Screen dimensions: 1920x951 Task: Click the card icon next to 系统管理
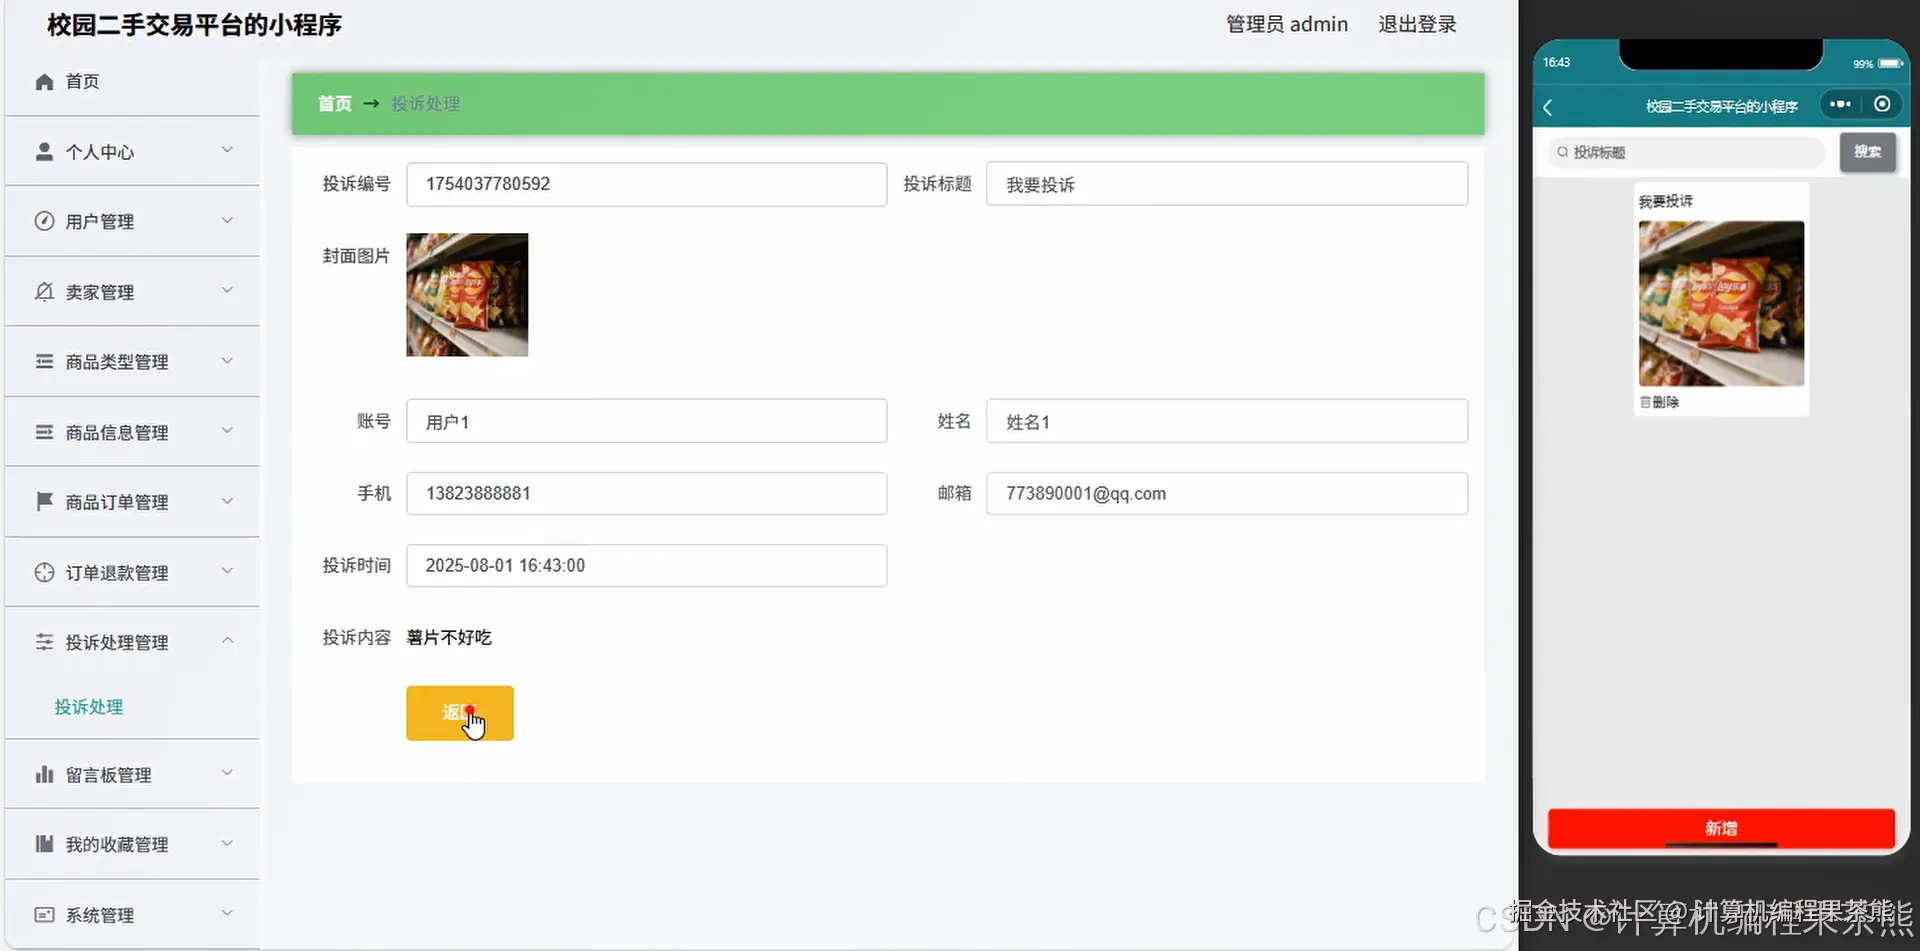coord(44,914)
